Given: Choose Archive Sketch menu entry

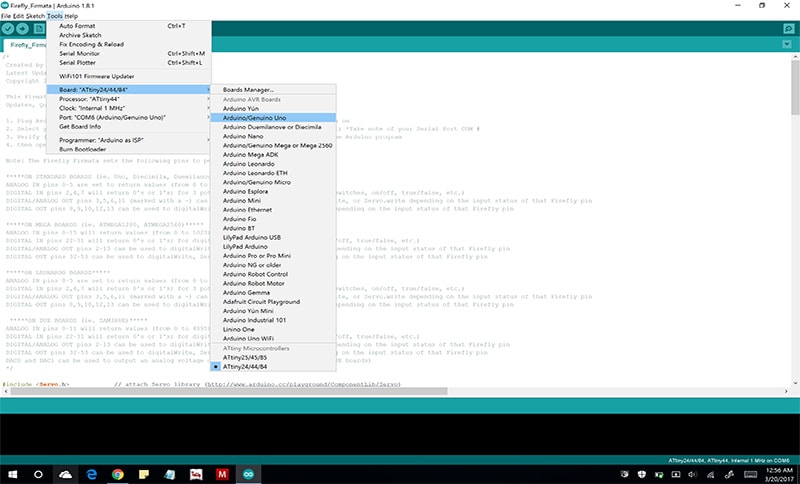Looking at the screenshot, I should 129,35.
